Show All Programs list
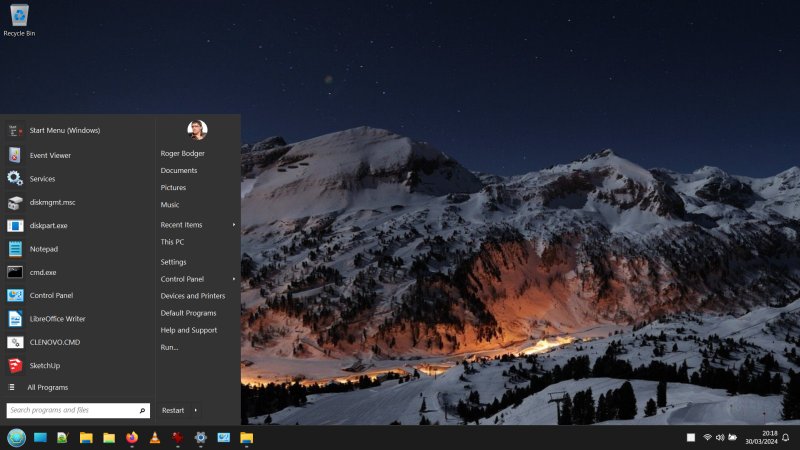 (x=47, y=387)
